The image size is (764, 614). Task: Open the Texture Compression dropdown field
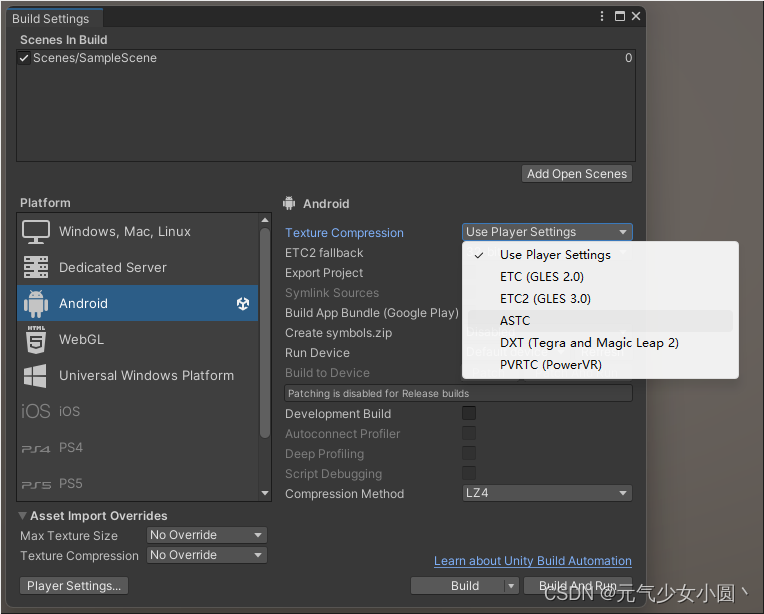[x=547, y=232]
